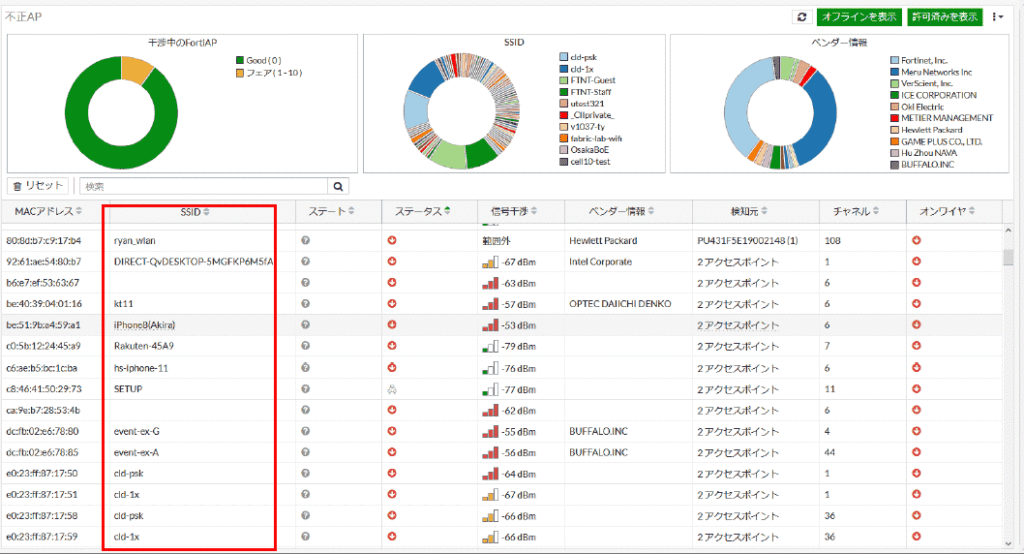Click Fortinet, Inc. legend entry in vendor chart
Screen dimensions: 1024x554
[919, 60]
